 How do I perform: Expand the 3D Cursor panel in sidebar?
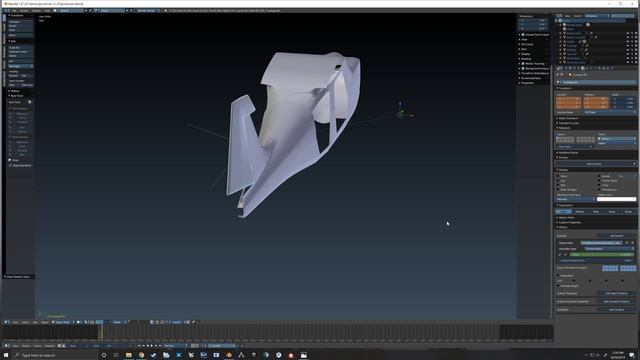click(527, 44)
